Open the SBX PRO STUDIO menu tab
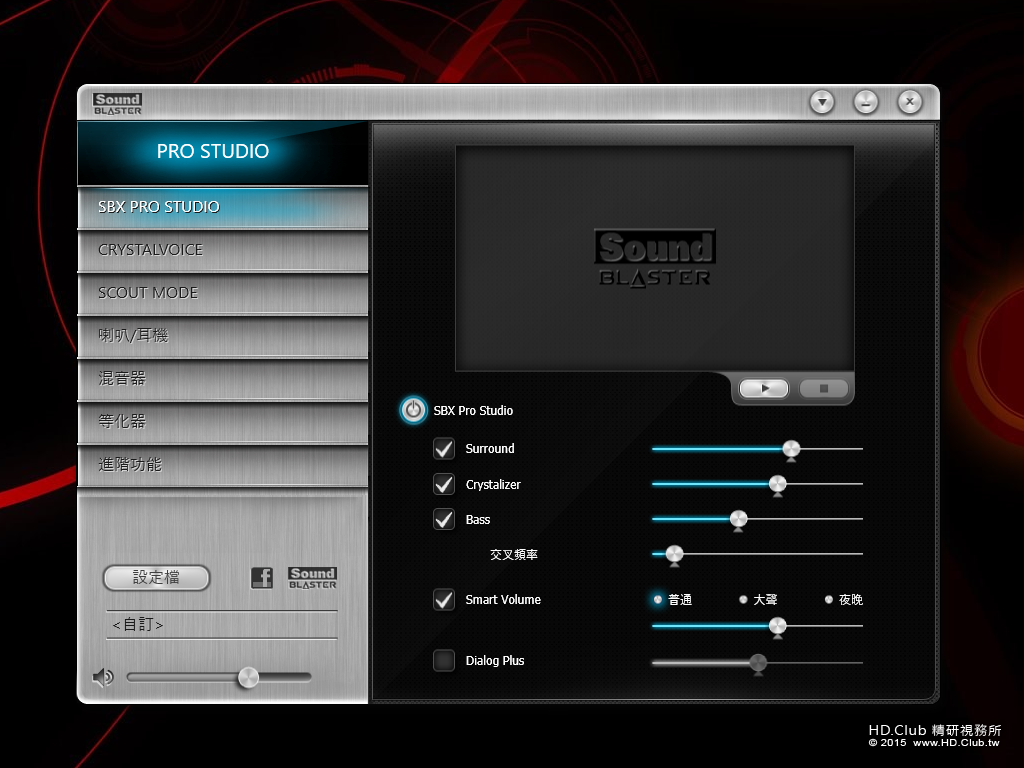Screen dimensions: 1024x768 click(223, 207)
